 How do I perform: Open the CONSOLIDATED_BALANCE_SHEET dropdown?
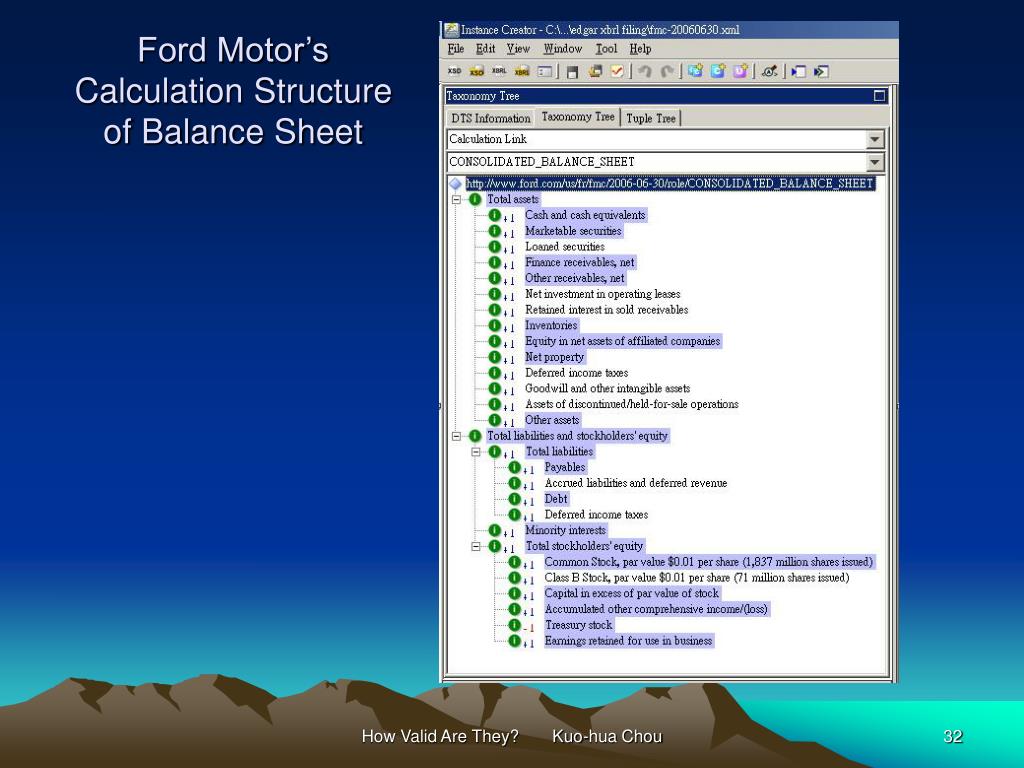coord(875,162)
